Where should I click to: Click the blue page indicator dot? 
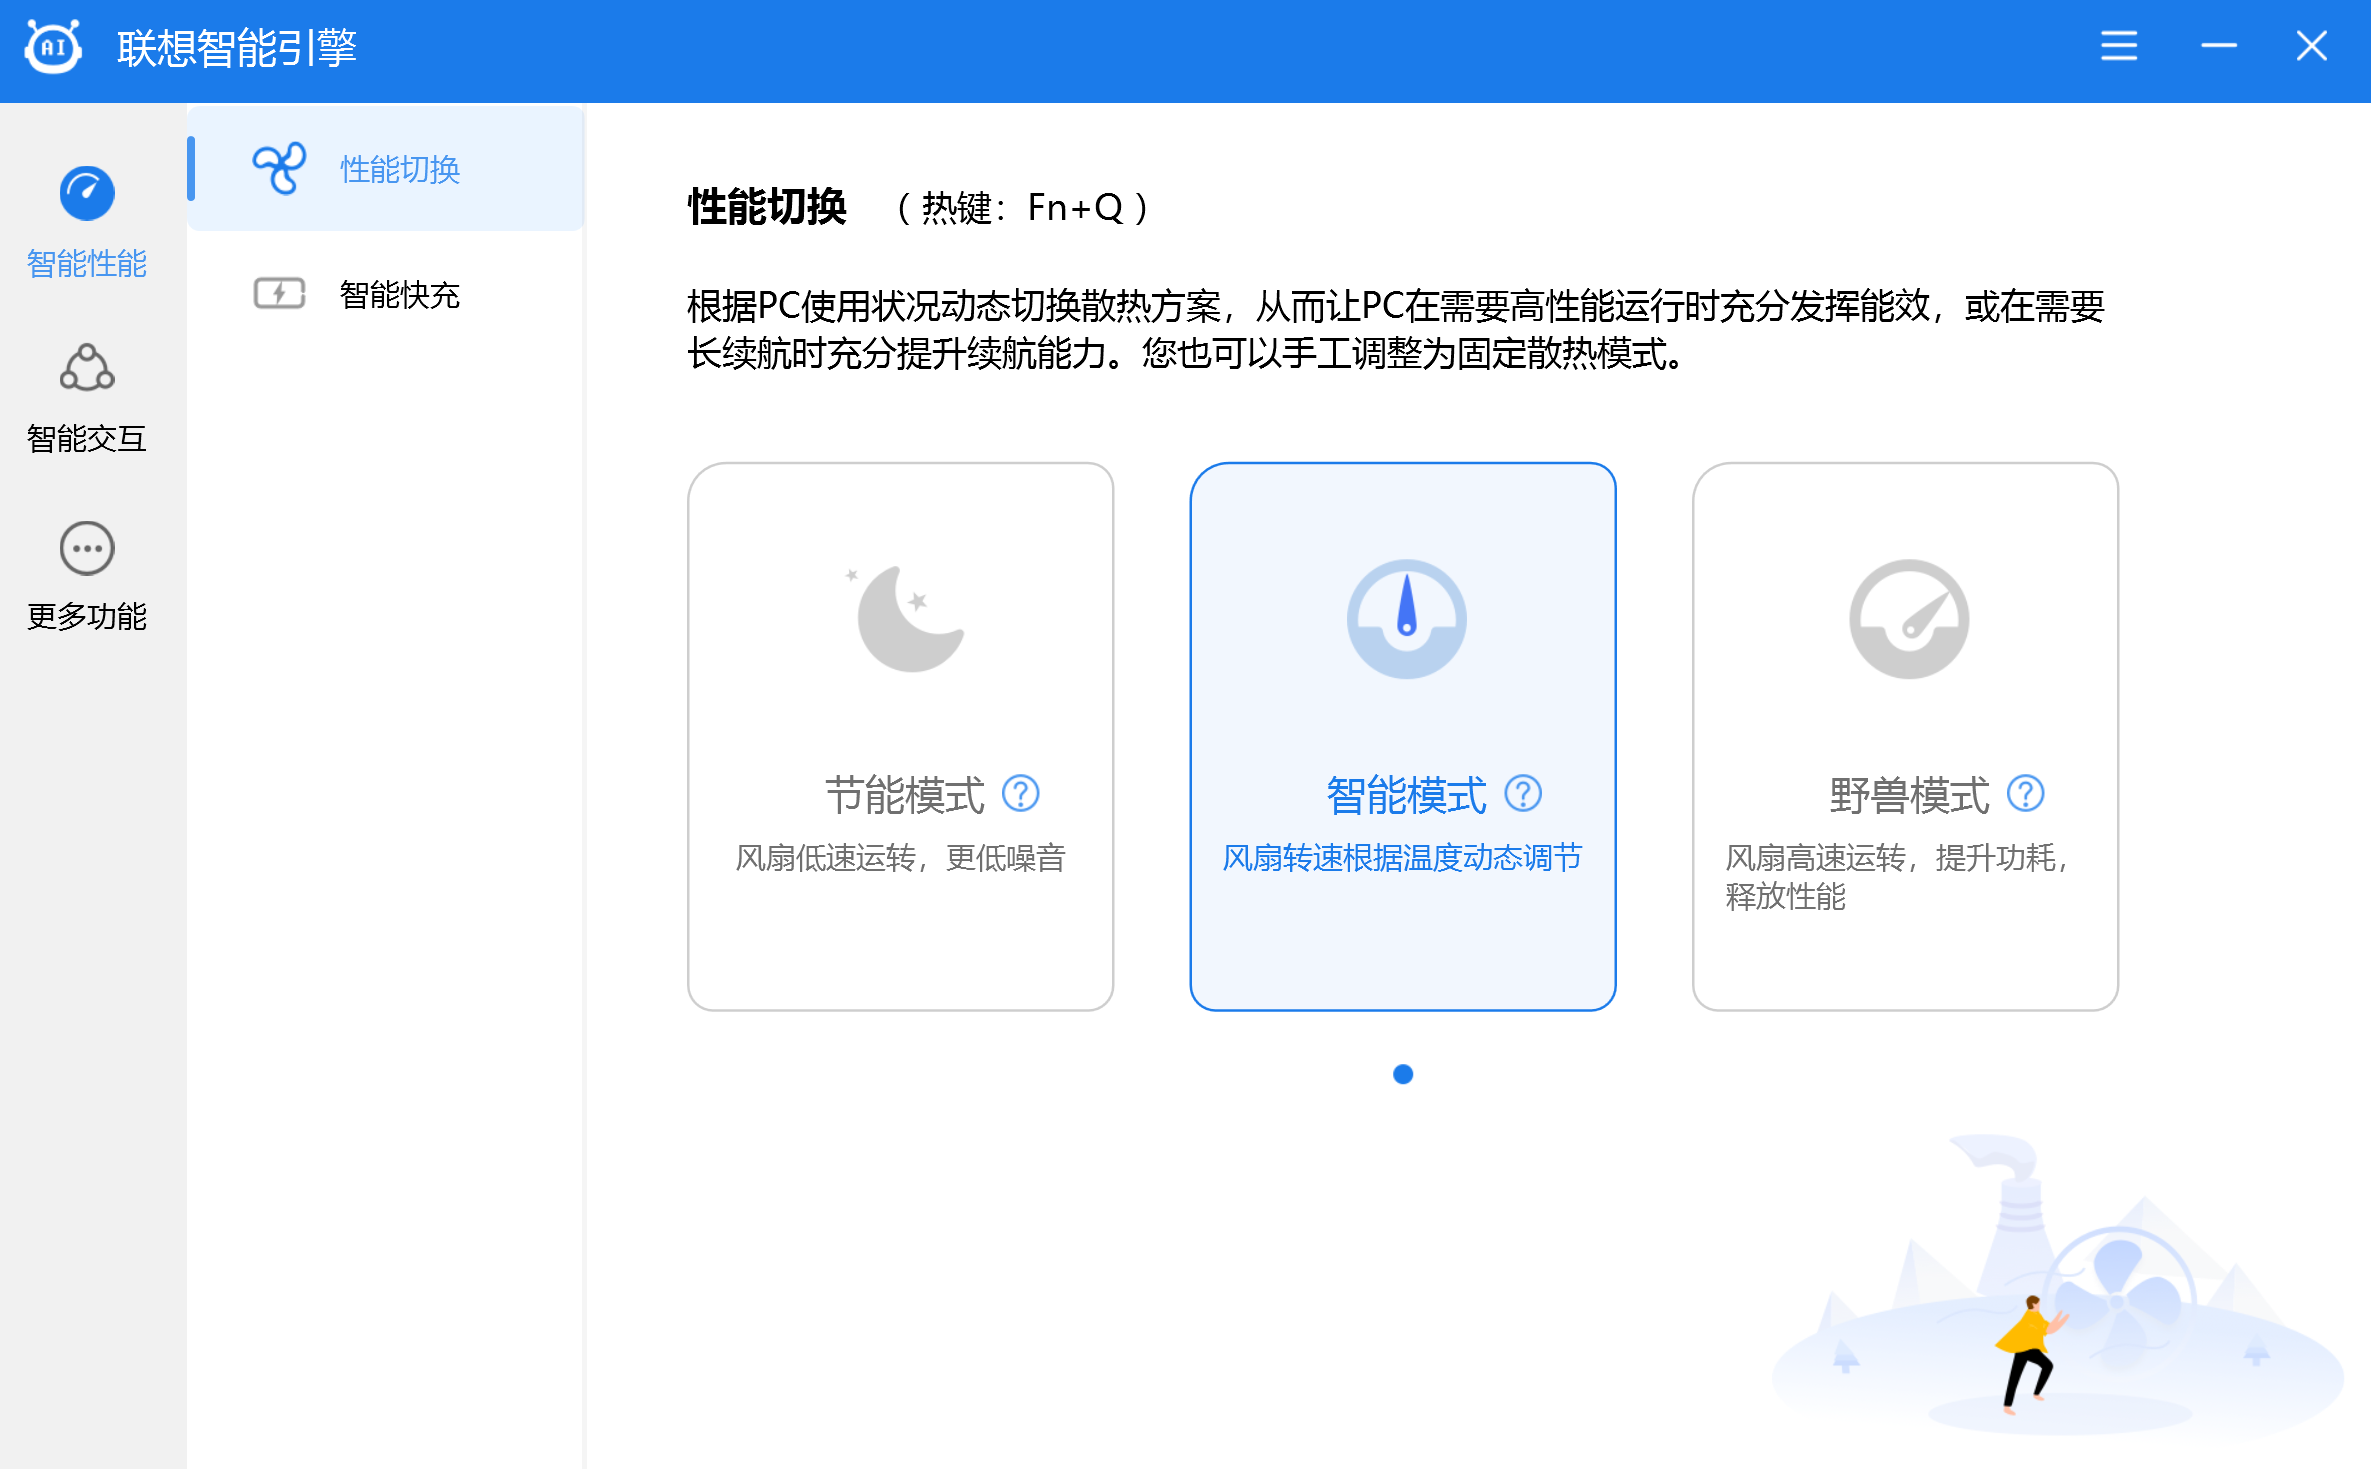pos(1403,1074)
